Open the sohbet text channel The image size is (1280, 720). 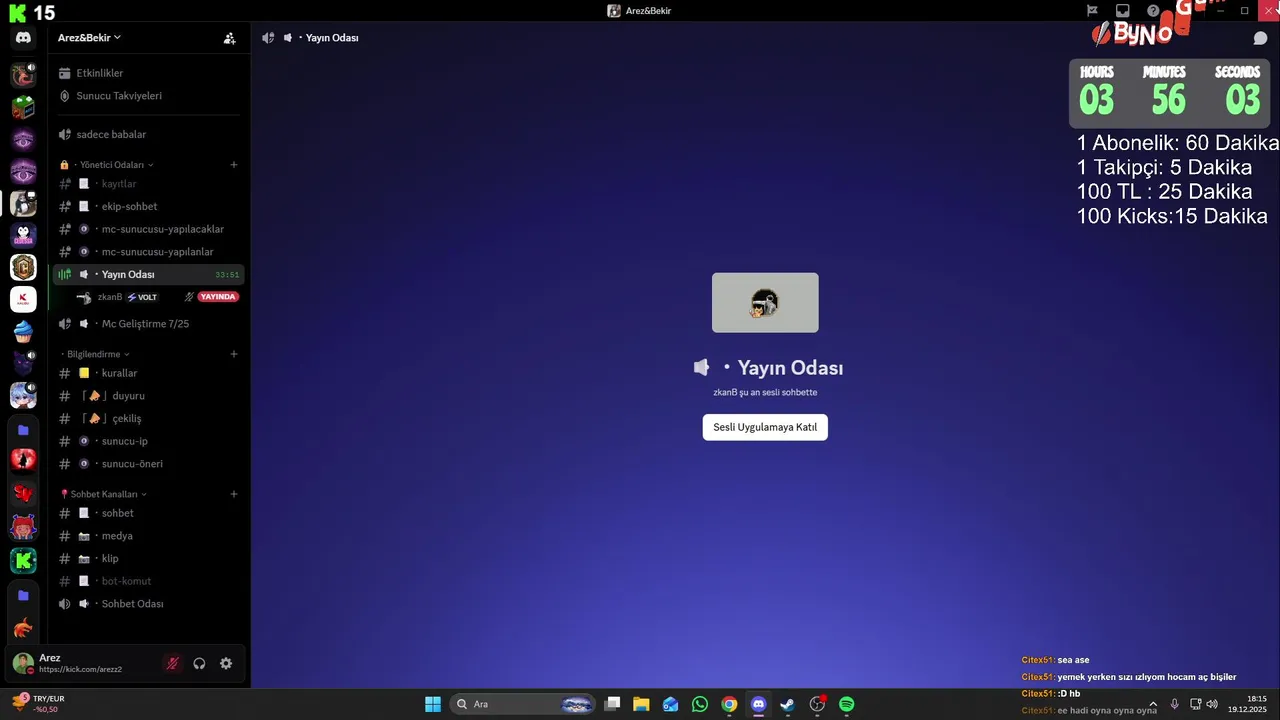click(148, 513)
